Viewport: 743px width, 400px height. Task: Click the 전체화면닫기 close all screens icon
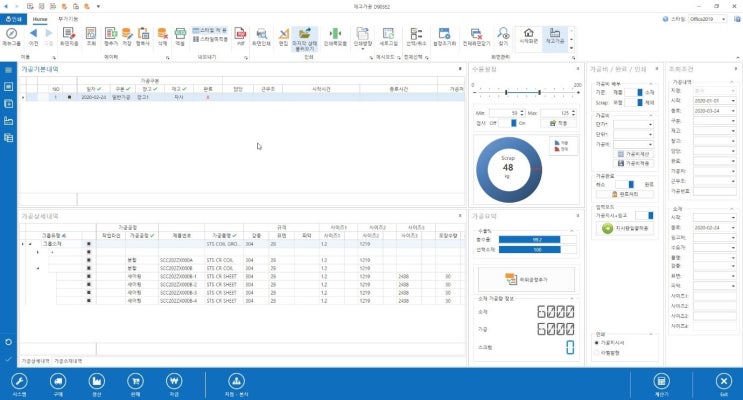(476, 36)
